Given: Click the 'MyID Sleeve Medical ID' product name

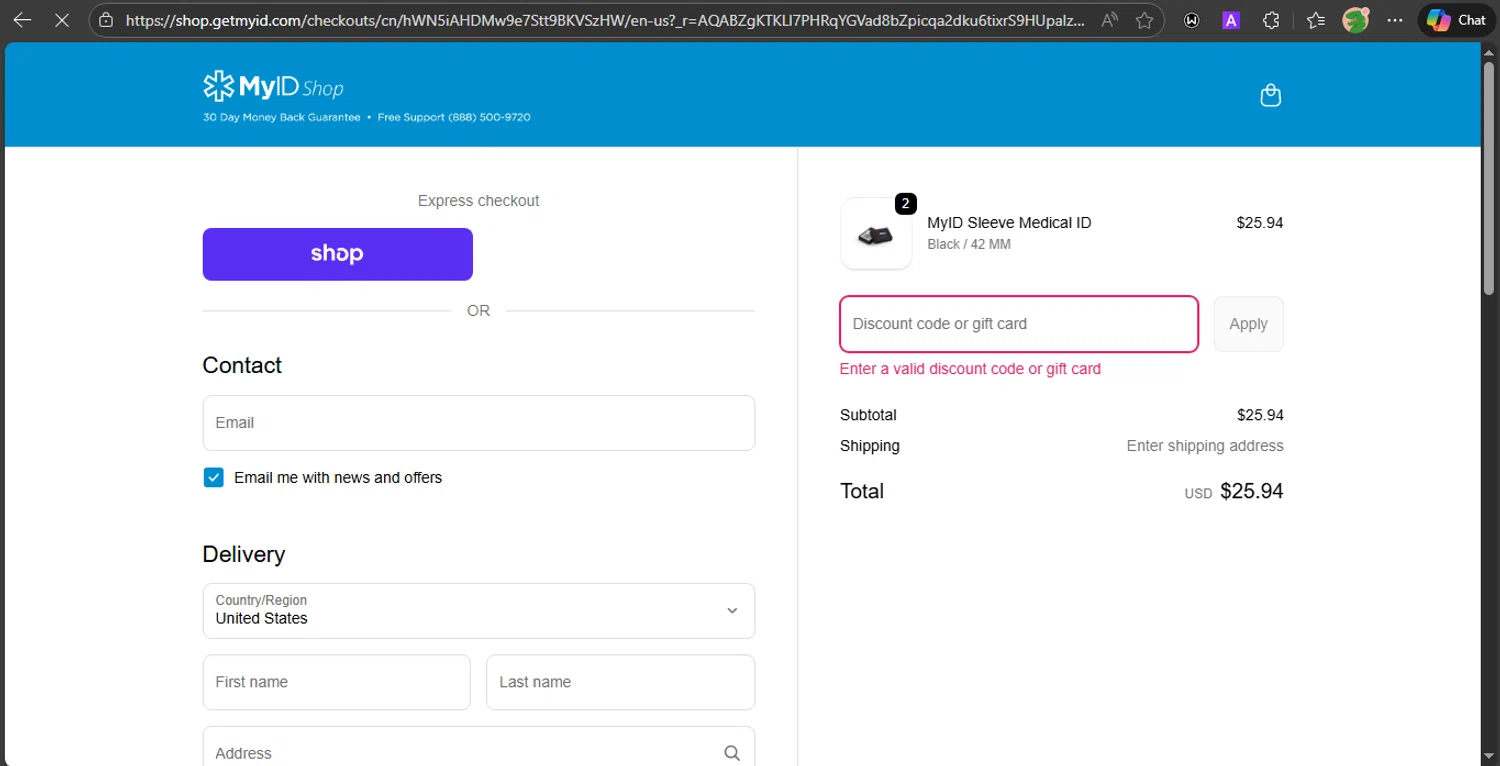Looking at the screenshot, I should point(1009,223).
